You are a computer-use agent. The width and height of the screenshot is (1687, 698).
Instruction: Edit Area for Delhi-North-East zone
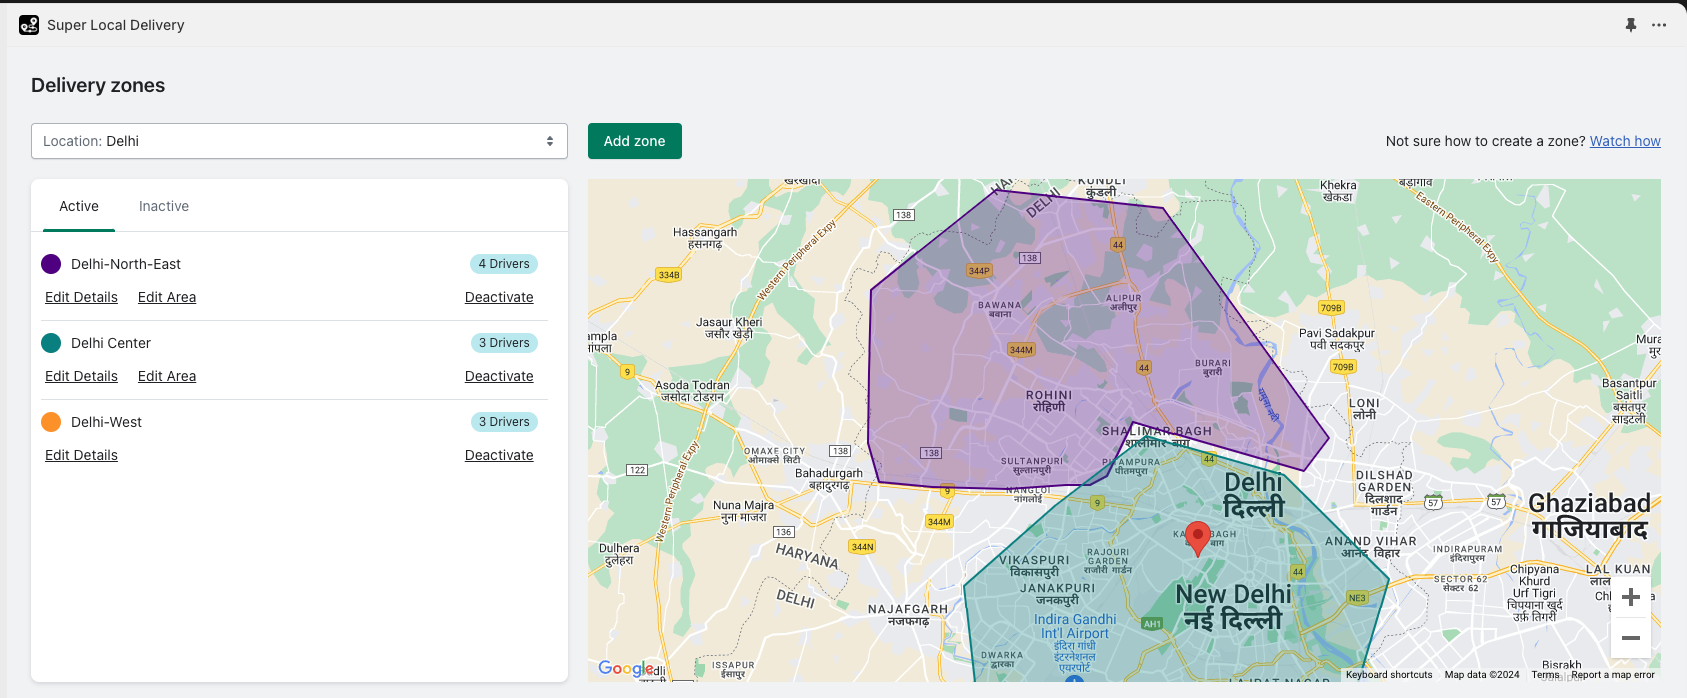point(167,297)
